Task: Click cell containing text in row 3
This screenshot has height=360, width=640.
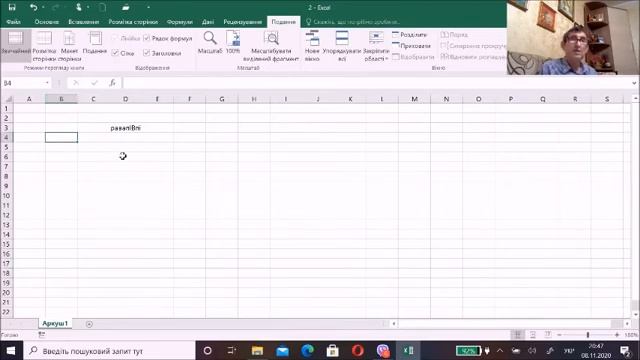Action: 125,128
